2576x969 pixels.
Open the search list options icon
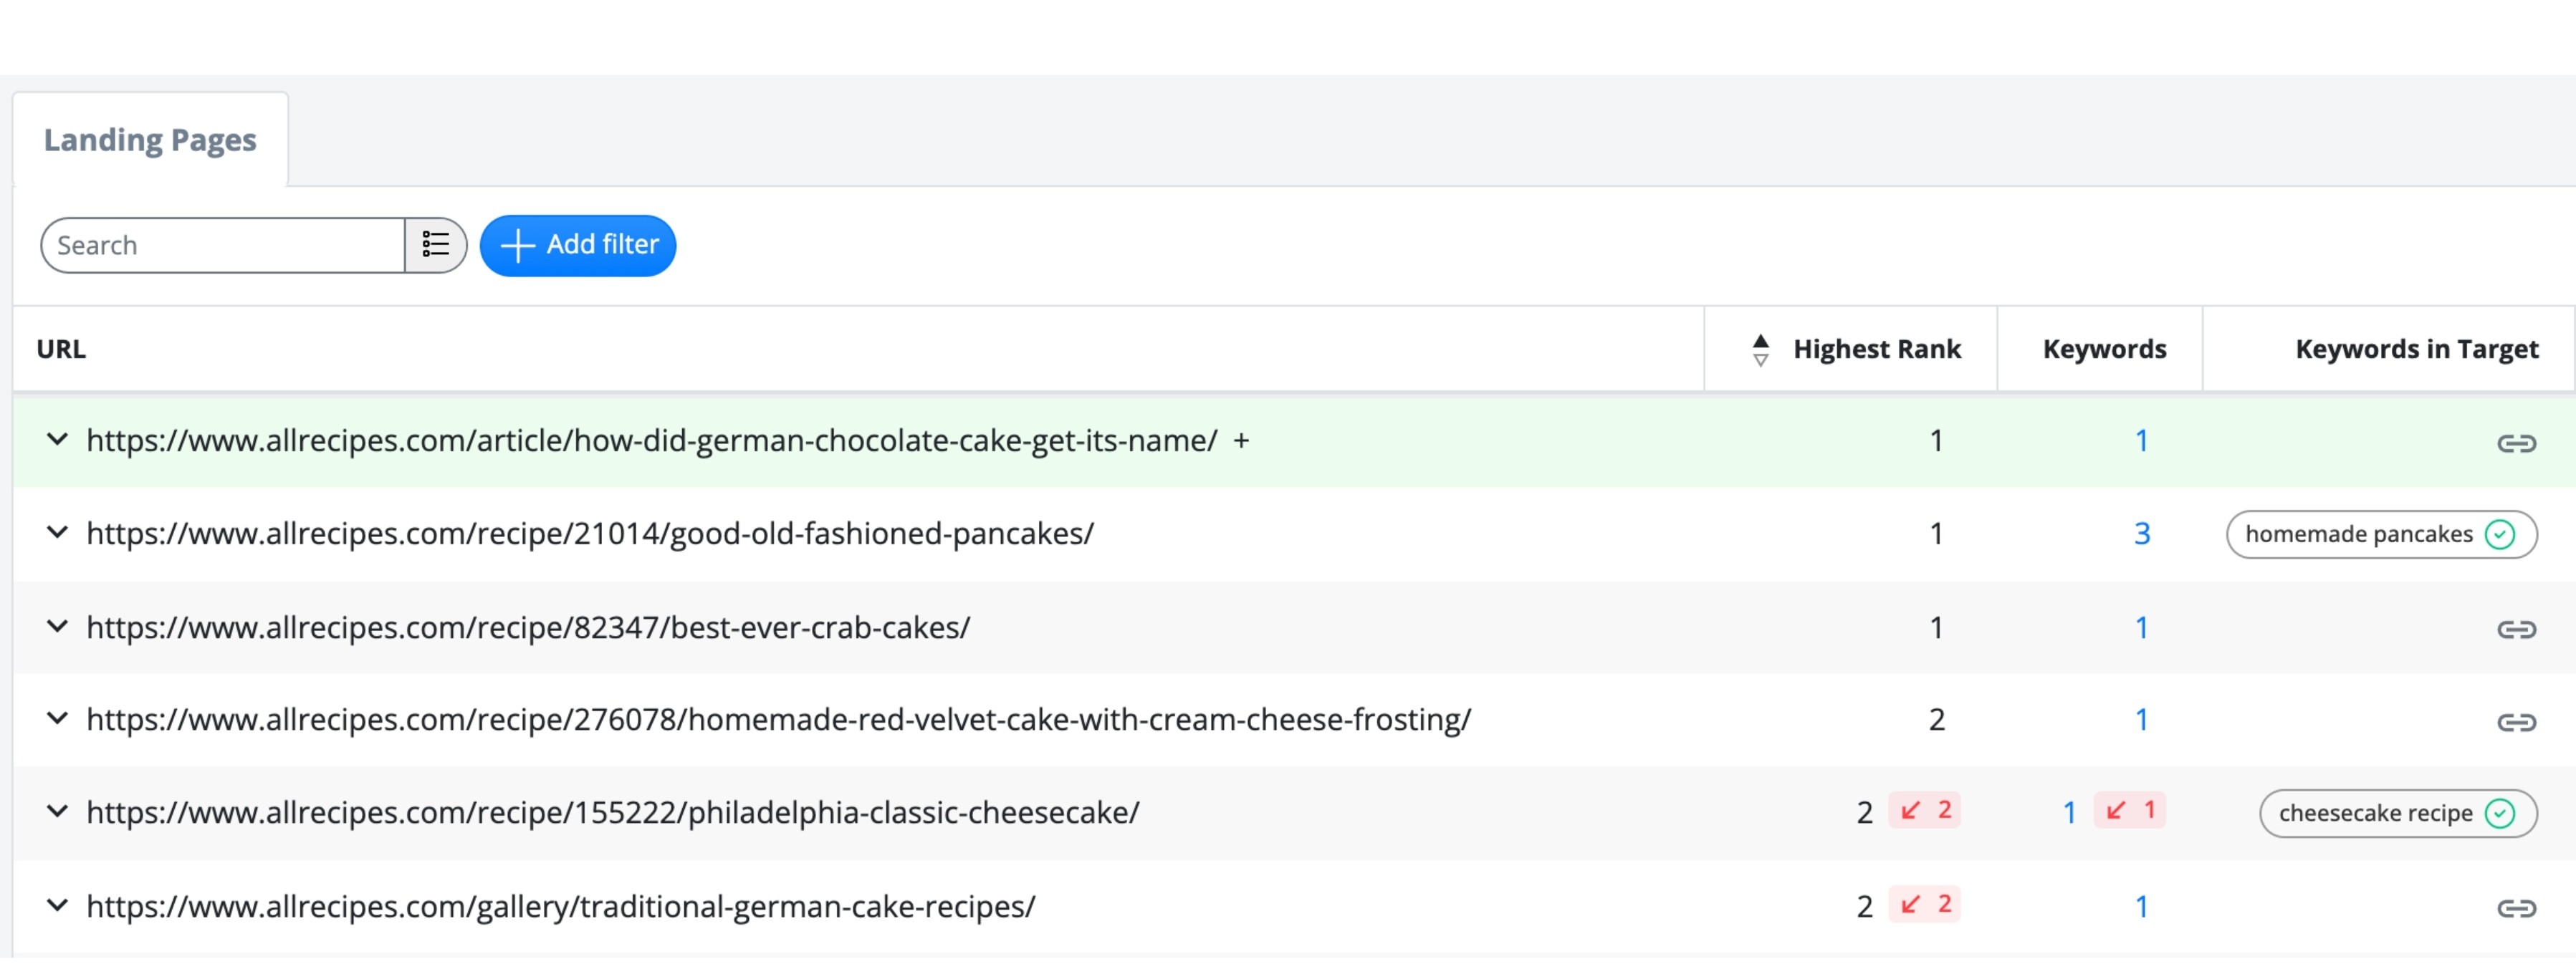click(x=436, y=246)
